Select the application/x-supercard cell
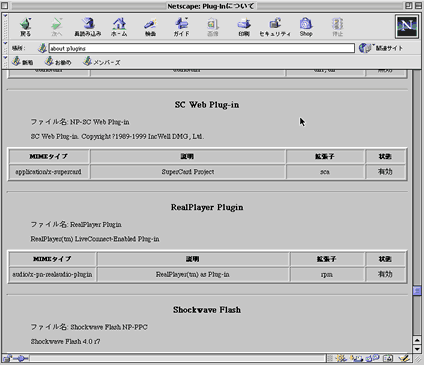Viewport: 424px width, 365px height. (49, 172)
